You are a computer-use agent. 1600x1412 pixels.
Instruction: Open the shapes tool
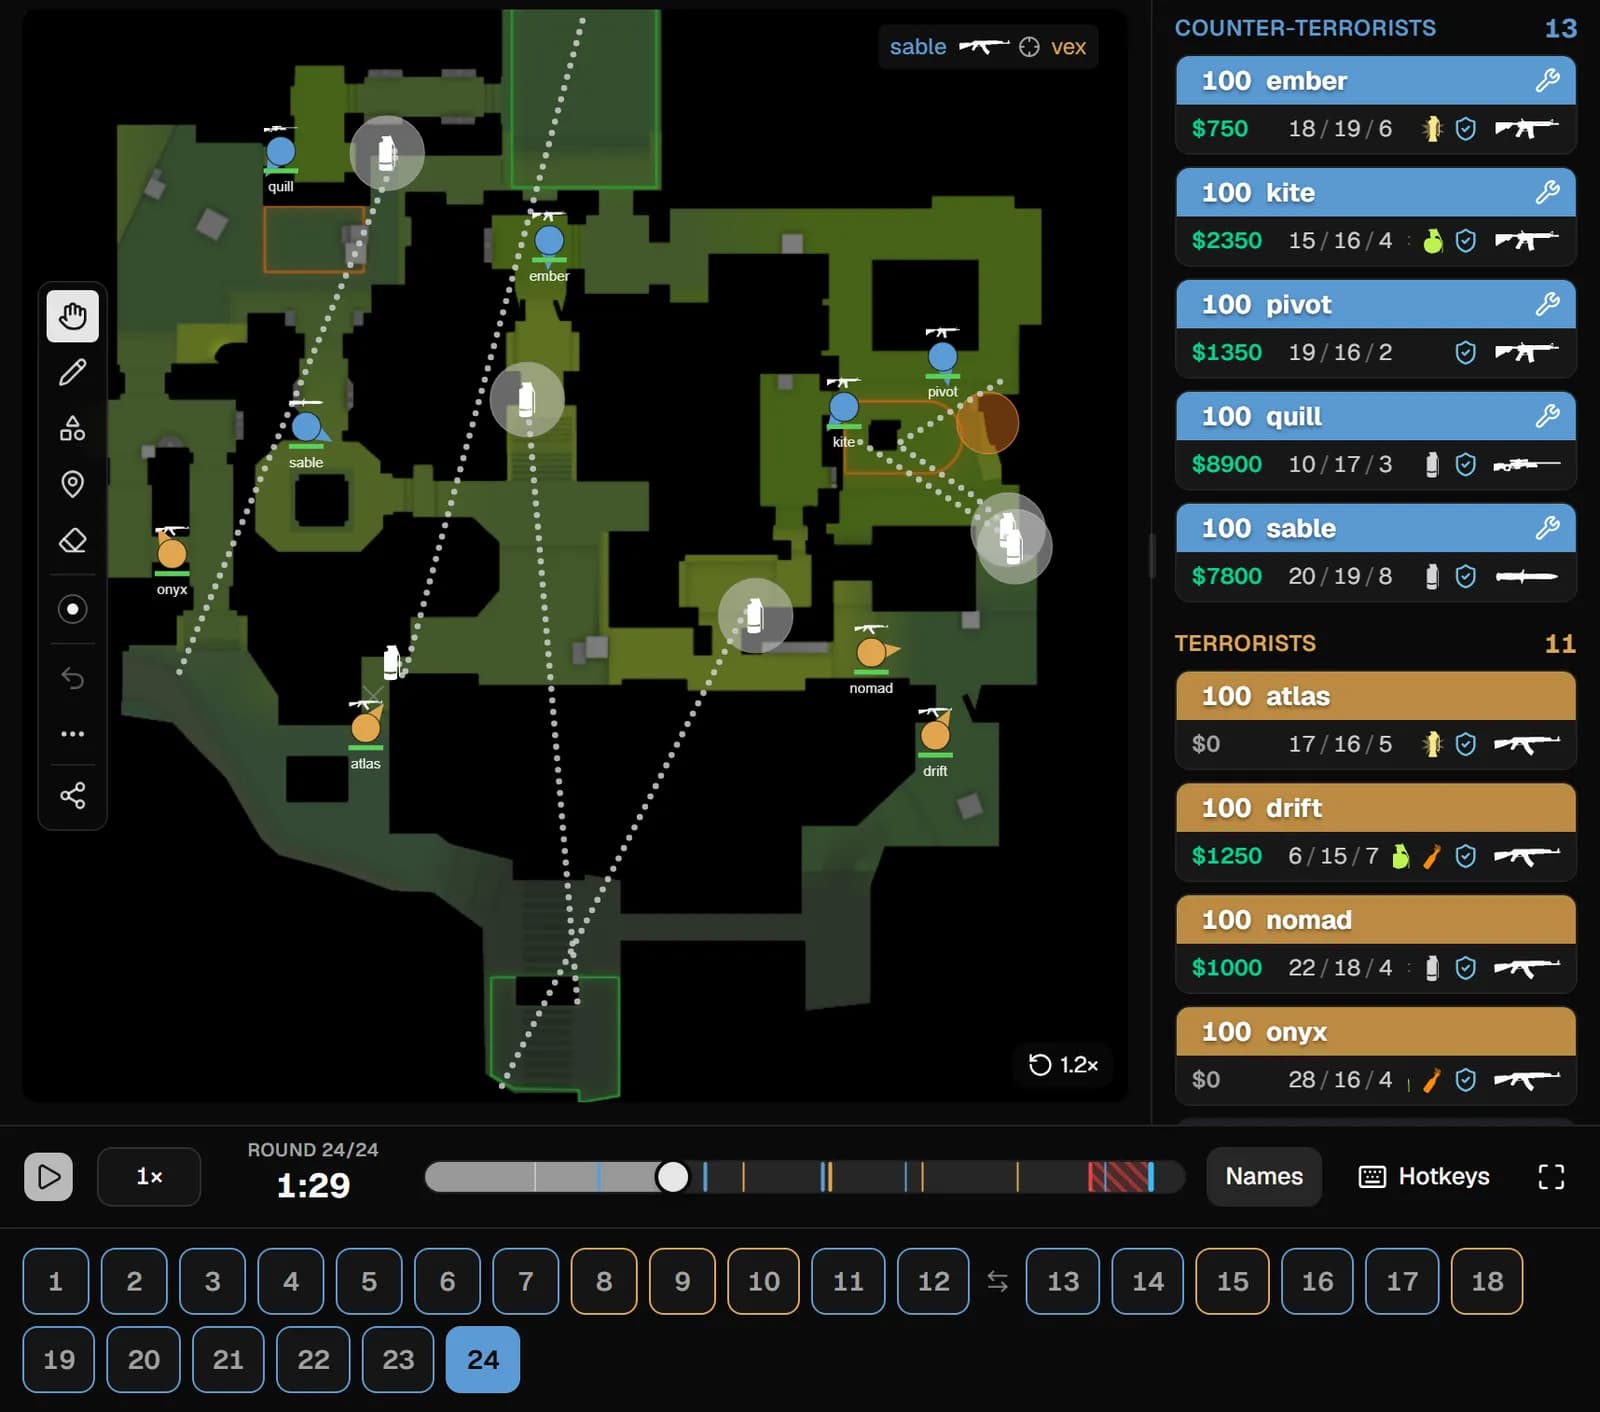click(x=72, y=429)
